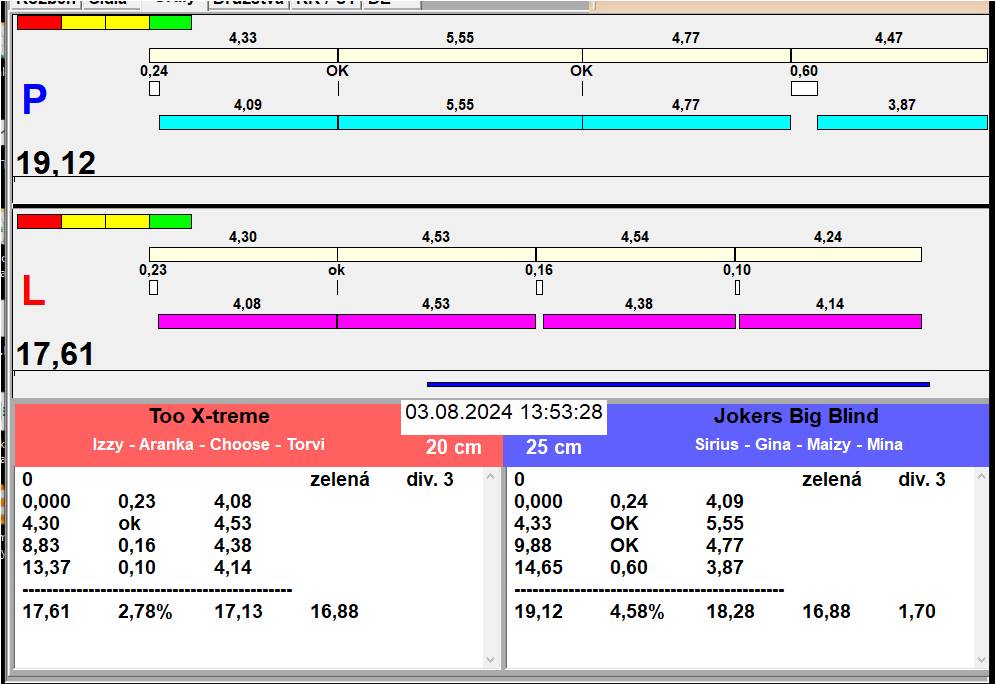Click the marker box under 0,24 in lane P
Viewport: 995px width, 684px height.
(x=154, y=88)
